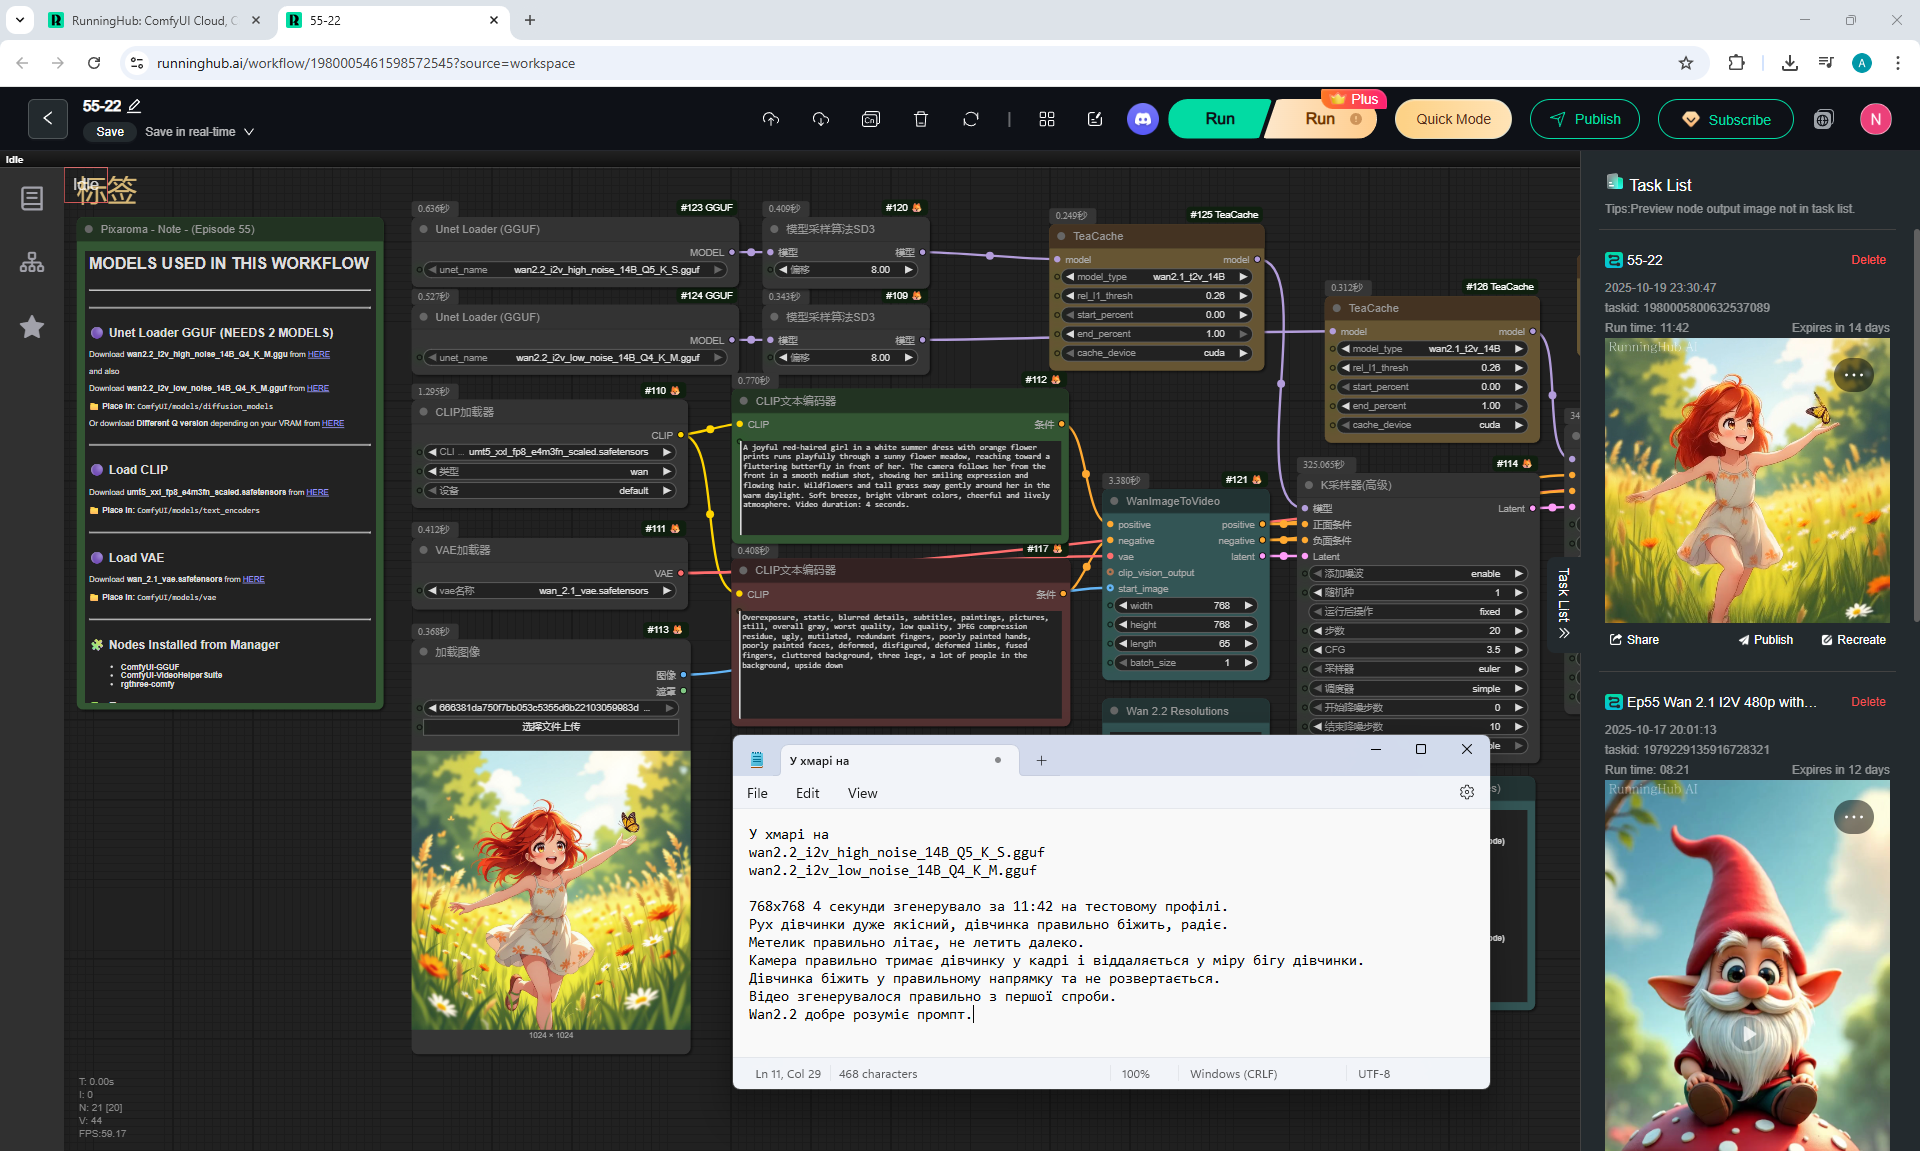Toggle collapse dot on TeaCache #125 node
The image size is (1920, 1151).
(x=1060, y=236)
